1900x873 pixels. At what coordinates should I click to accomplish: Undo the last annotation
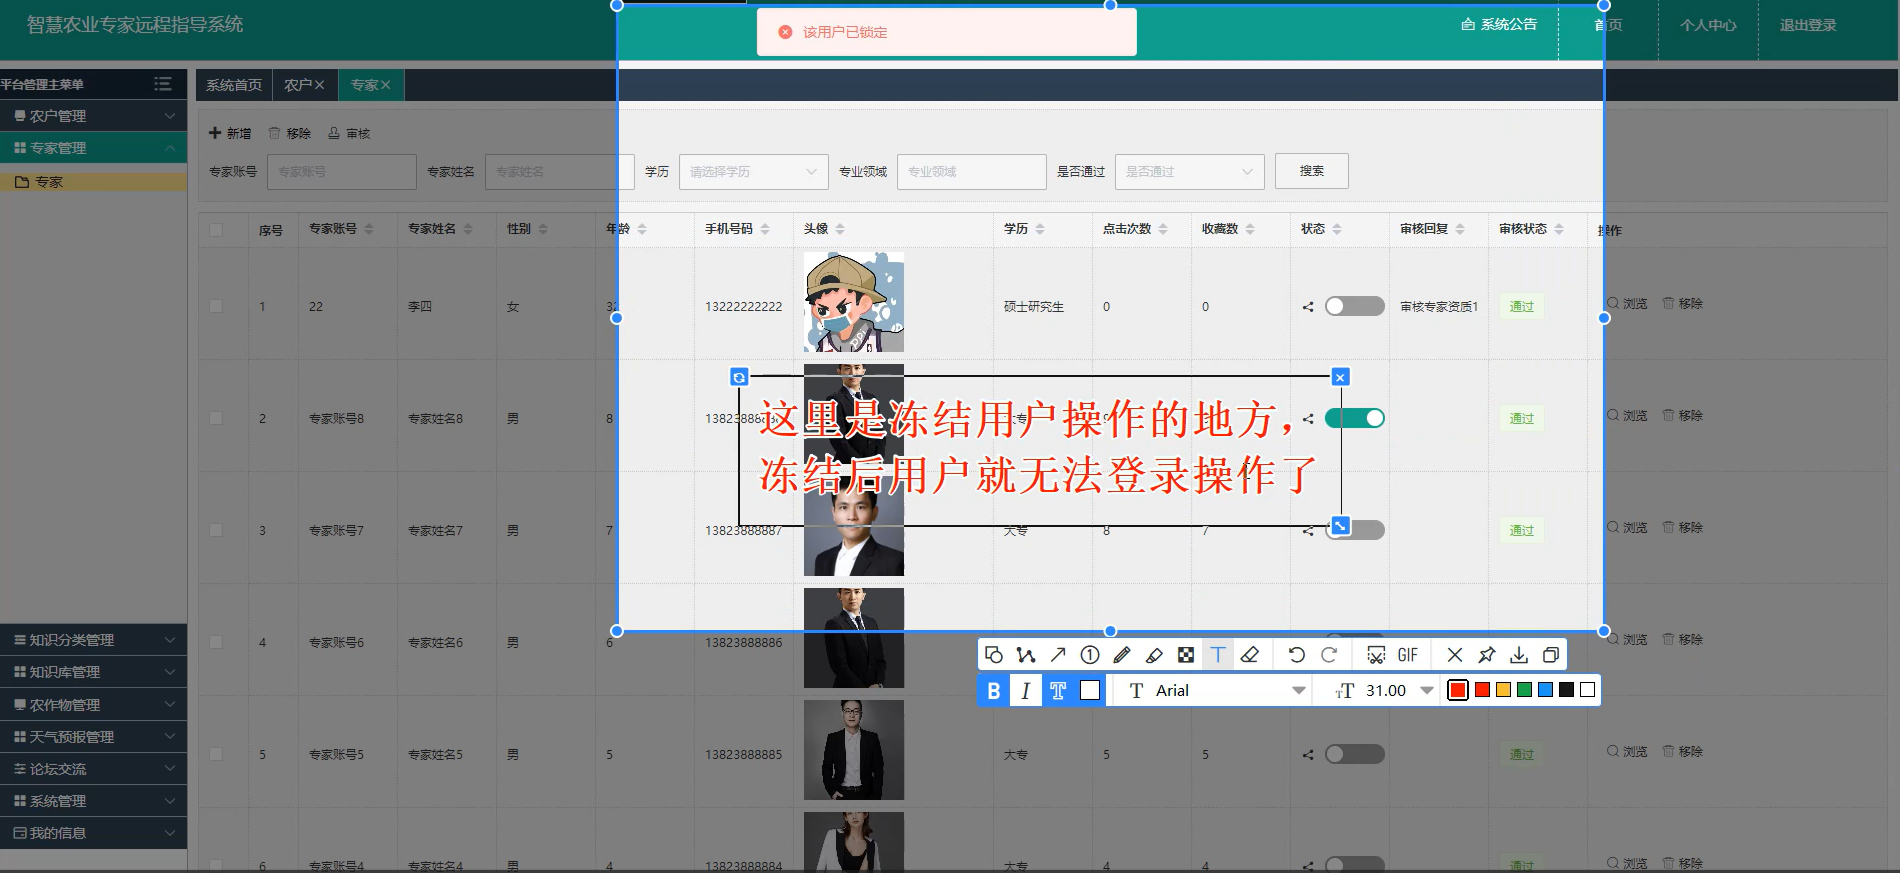(x=1297, y=655)
